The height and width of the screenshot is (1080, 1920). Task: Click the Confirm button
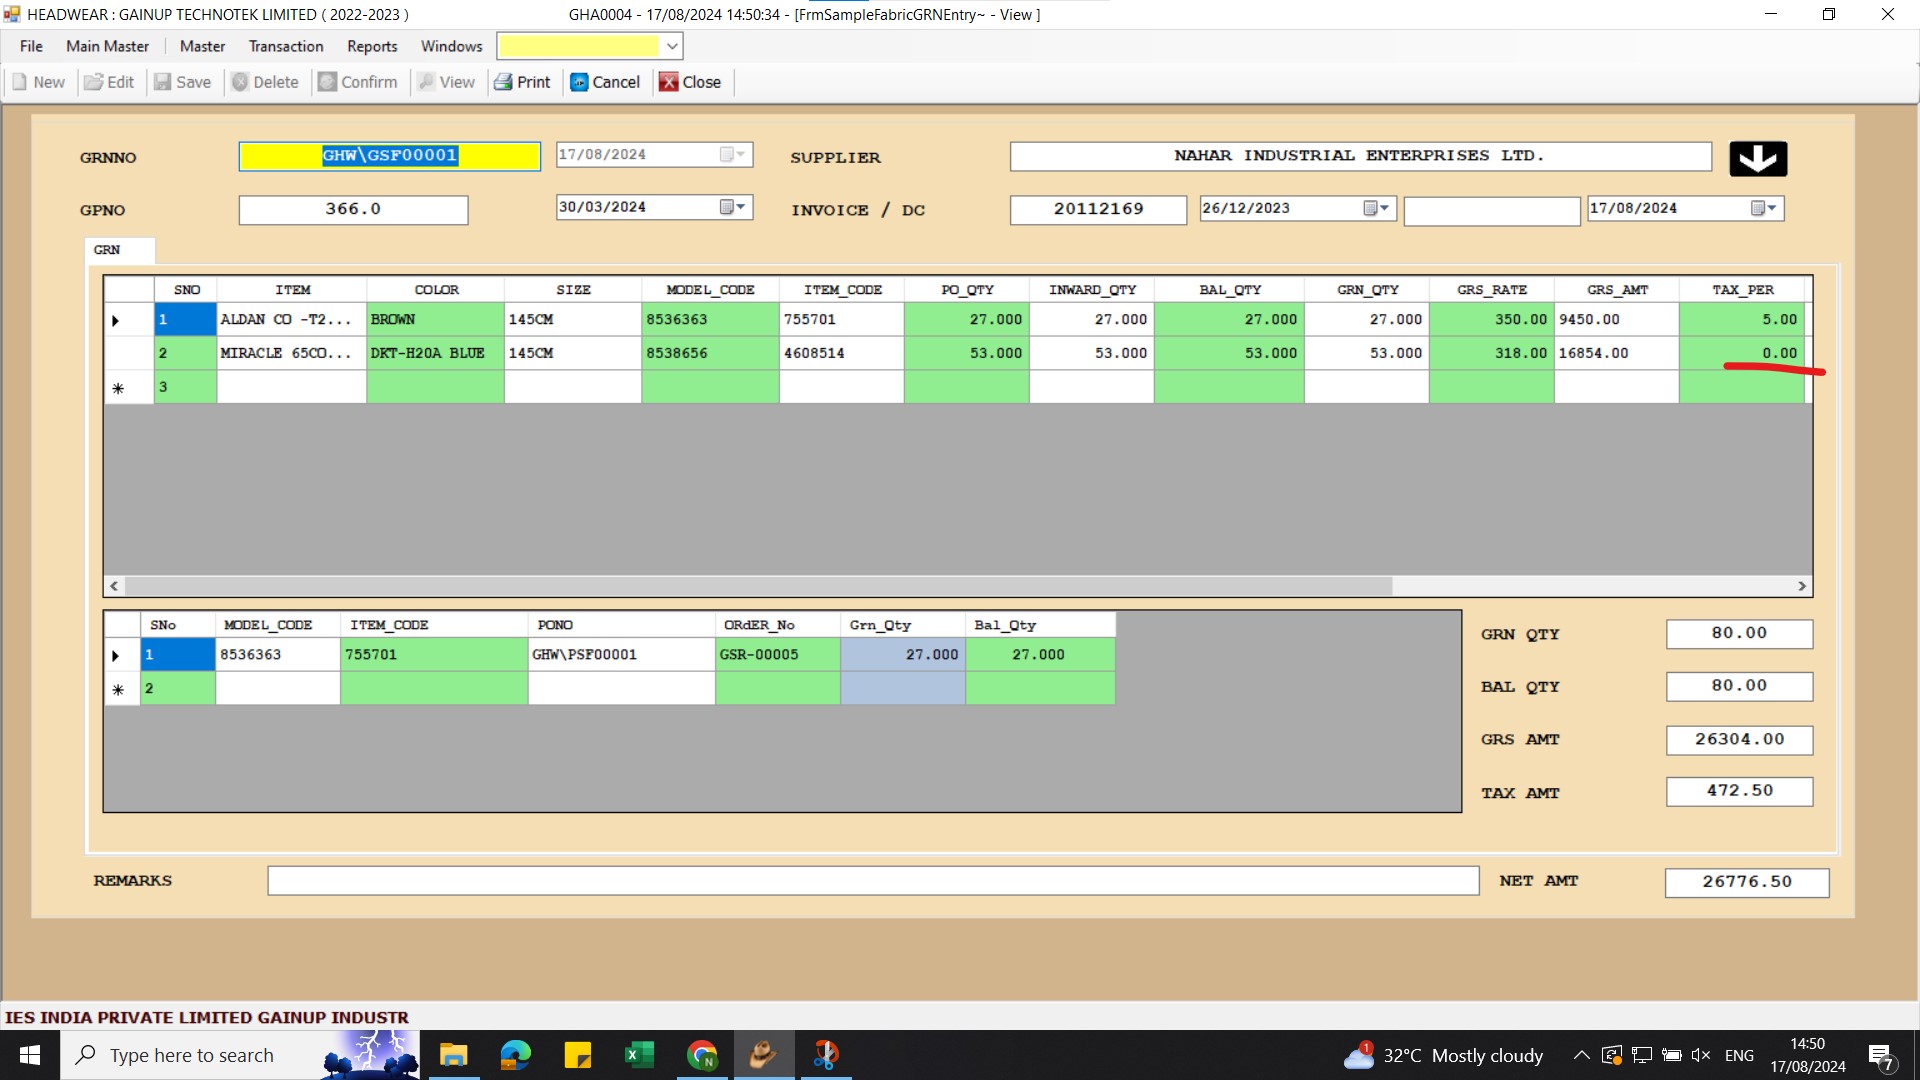(x=357, y=82)
